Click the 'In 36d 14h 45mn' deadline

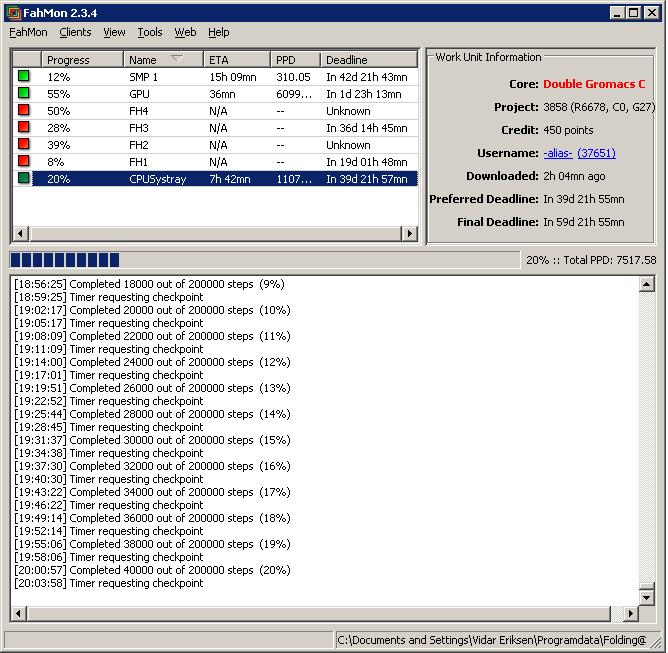point(366,128)
